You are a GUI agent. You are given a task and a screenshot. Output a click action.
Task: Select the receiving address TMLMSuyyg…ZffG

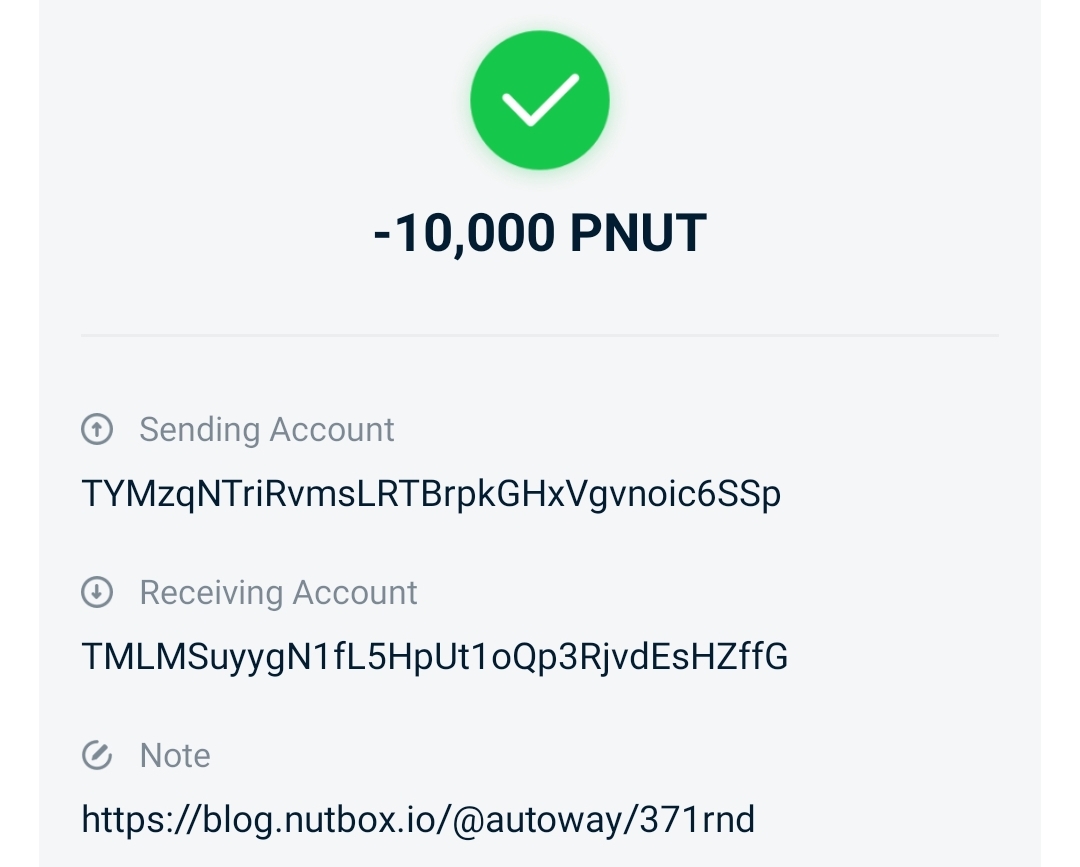[434, 657]
